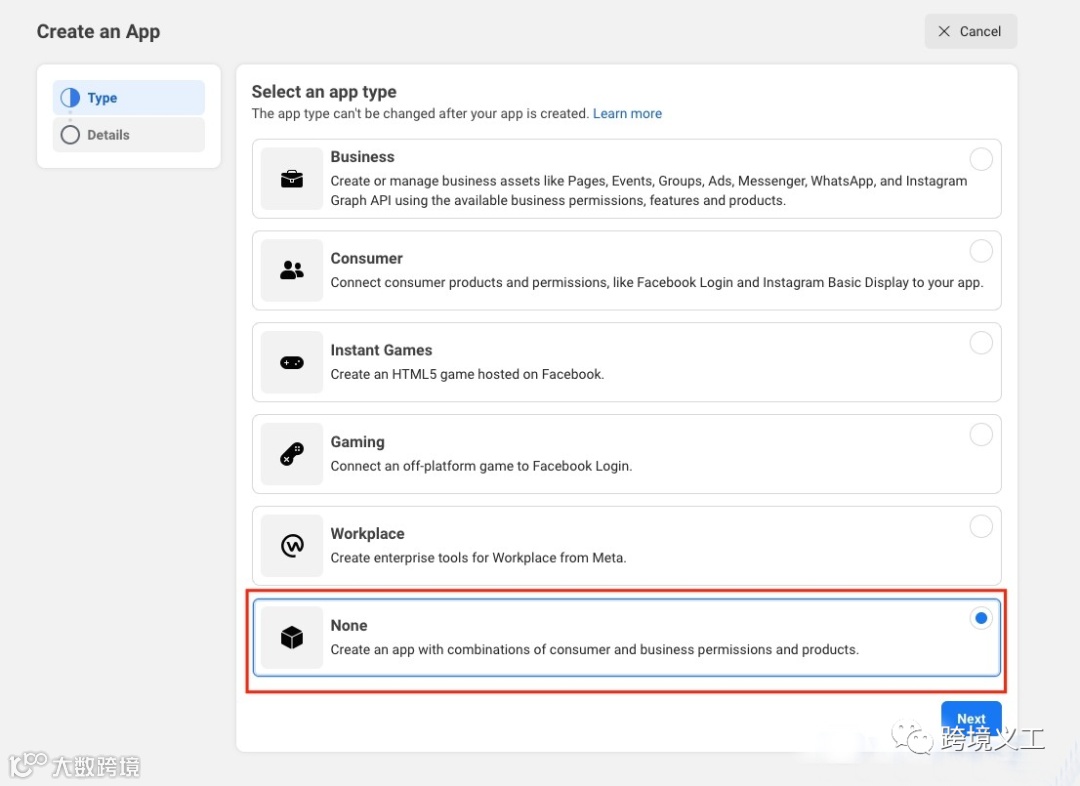This screenshot has width=1080, height=786.
Task: Click the Consumer people icon
Action: (x=292, y=270)
